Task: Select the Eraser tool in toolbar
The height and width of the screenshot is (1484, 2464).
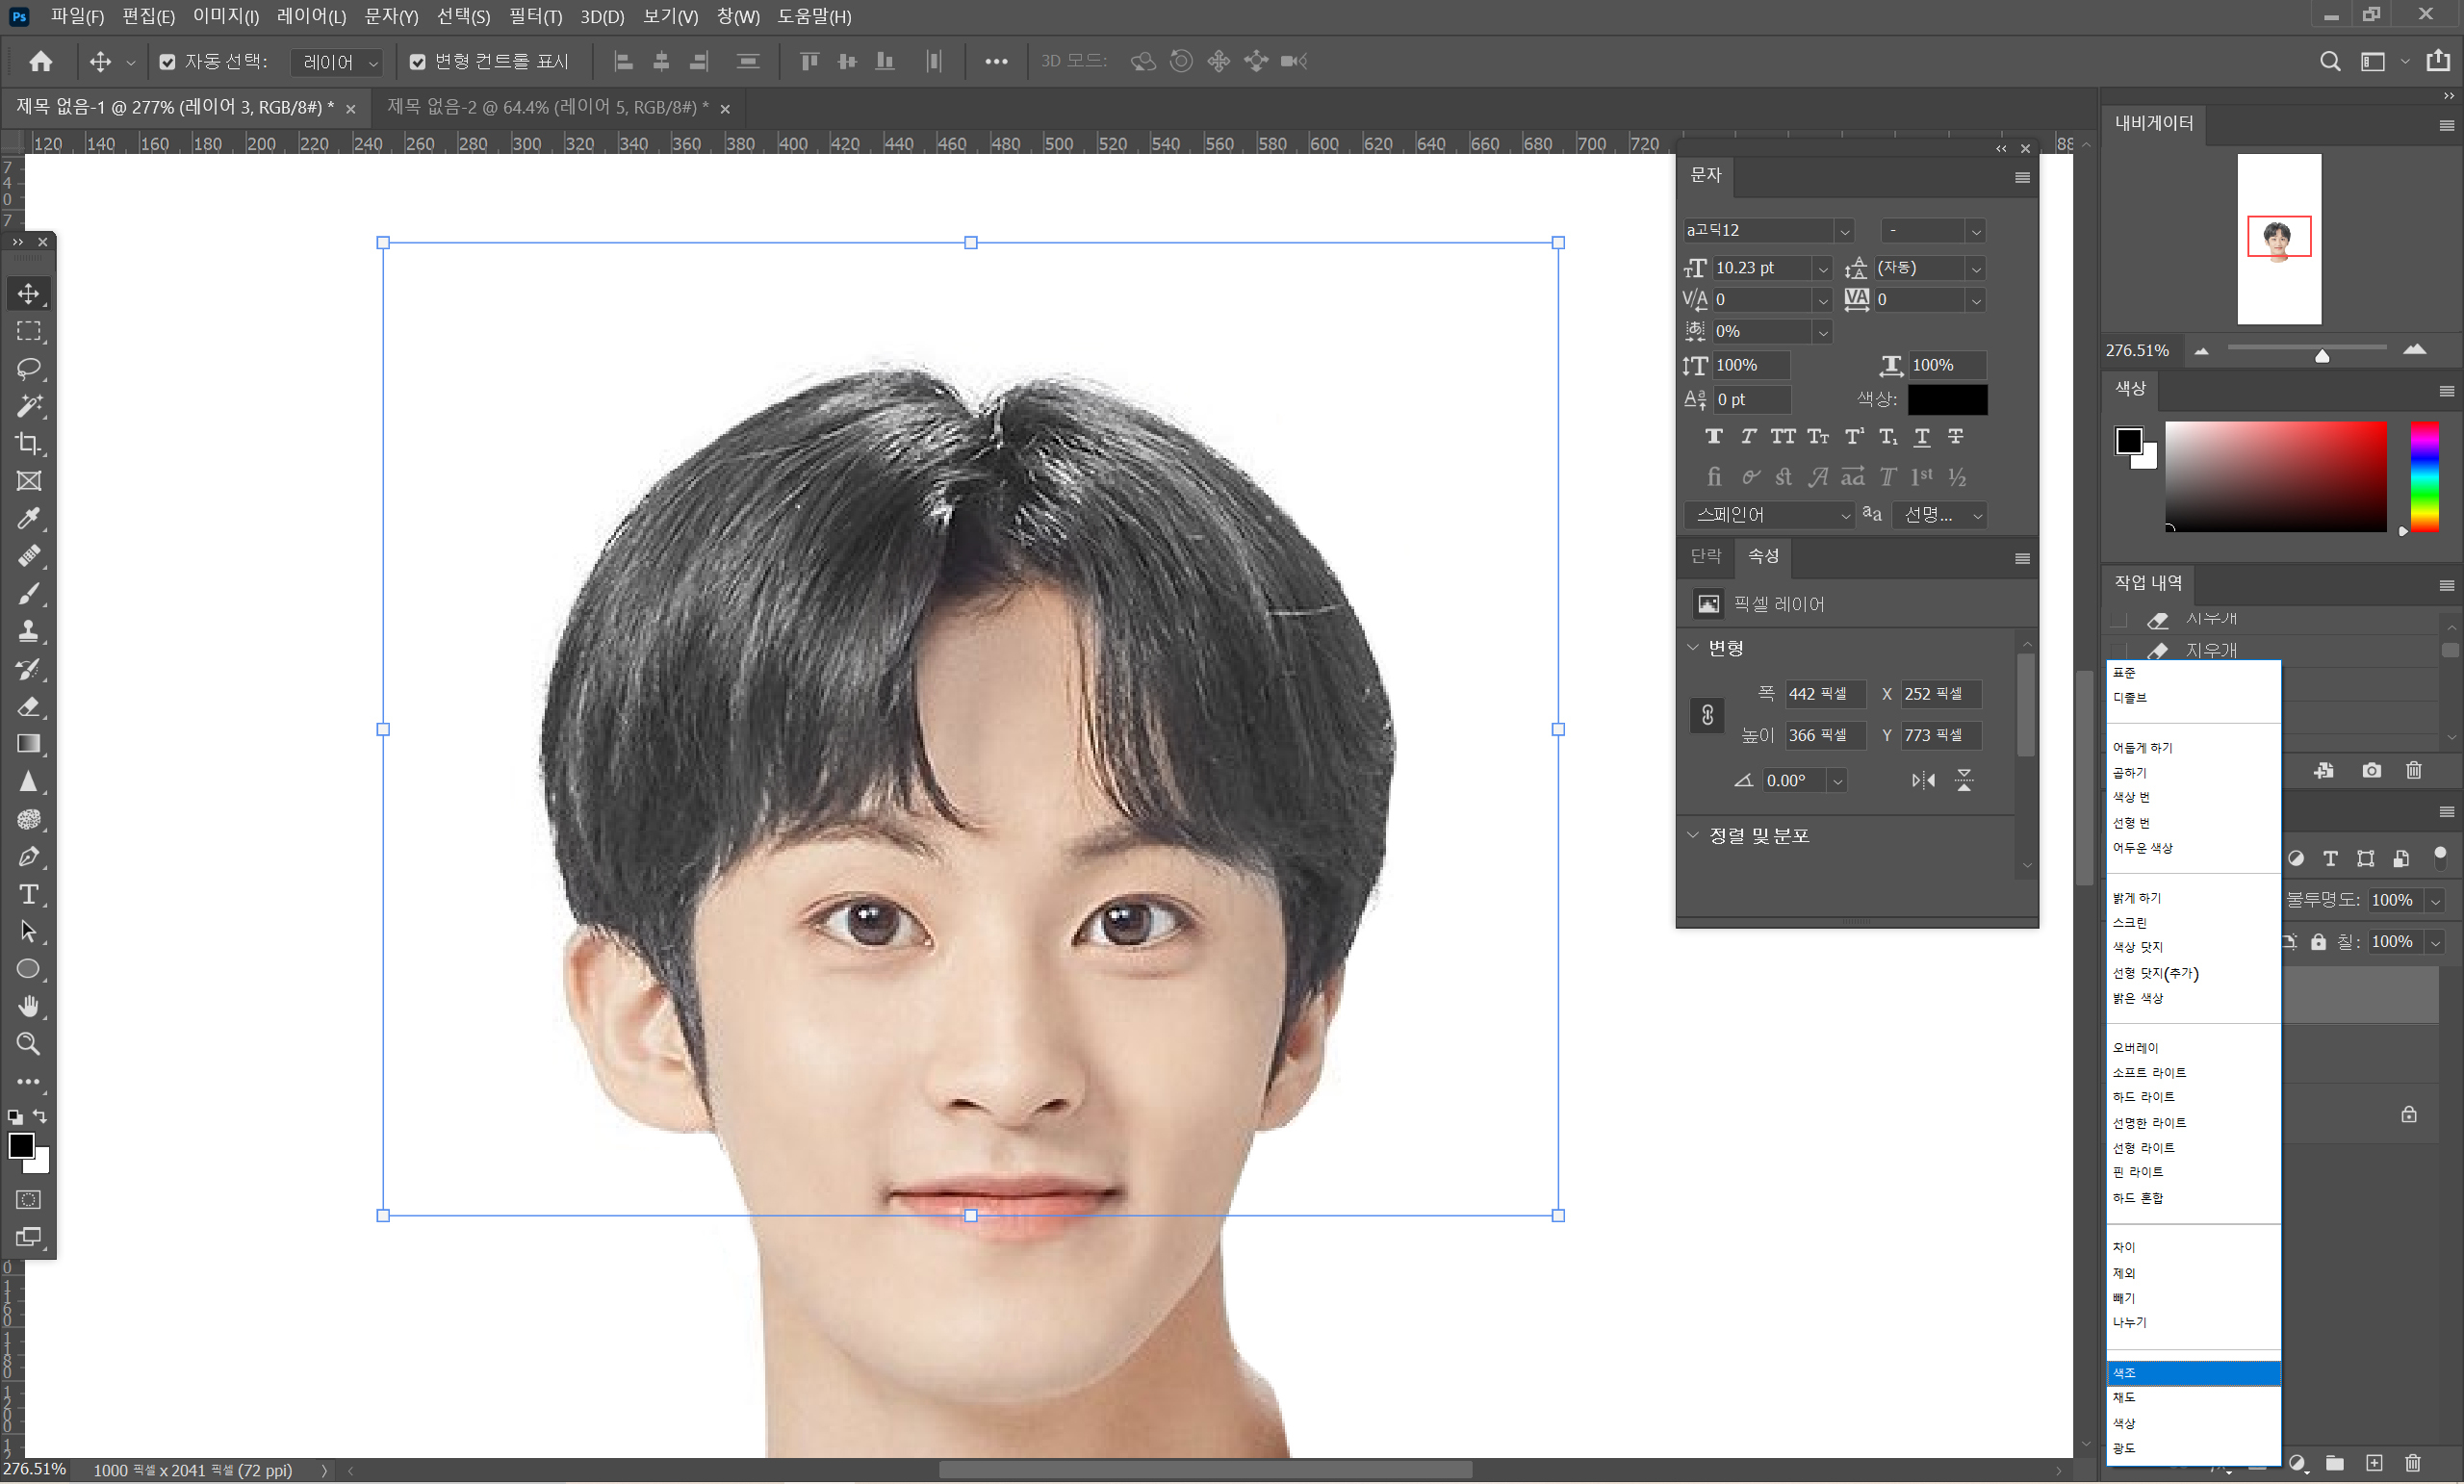Action: tap(28, 707)
